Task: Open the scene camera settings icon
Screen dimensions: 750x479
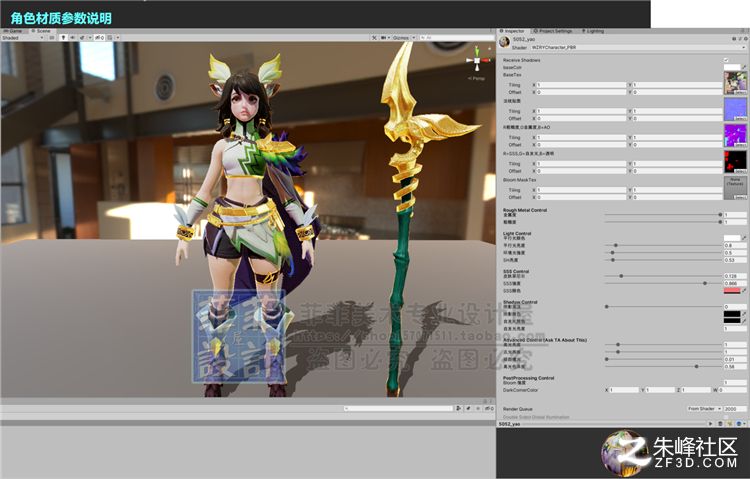Action: click(x=384, y=37)
